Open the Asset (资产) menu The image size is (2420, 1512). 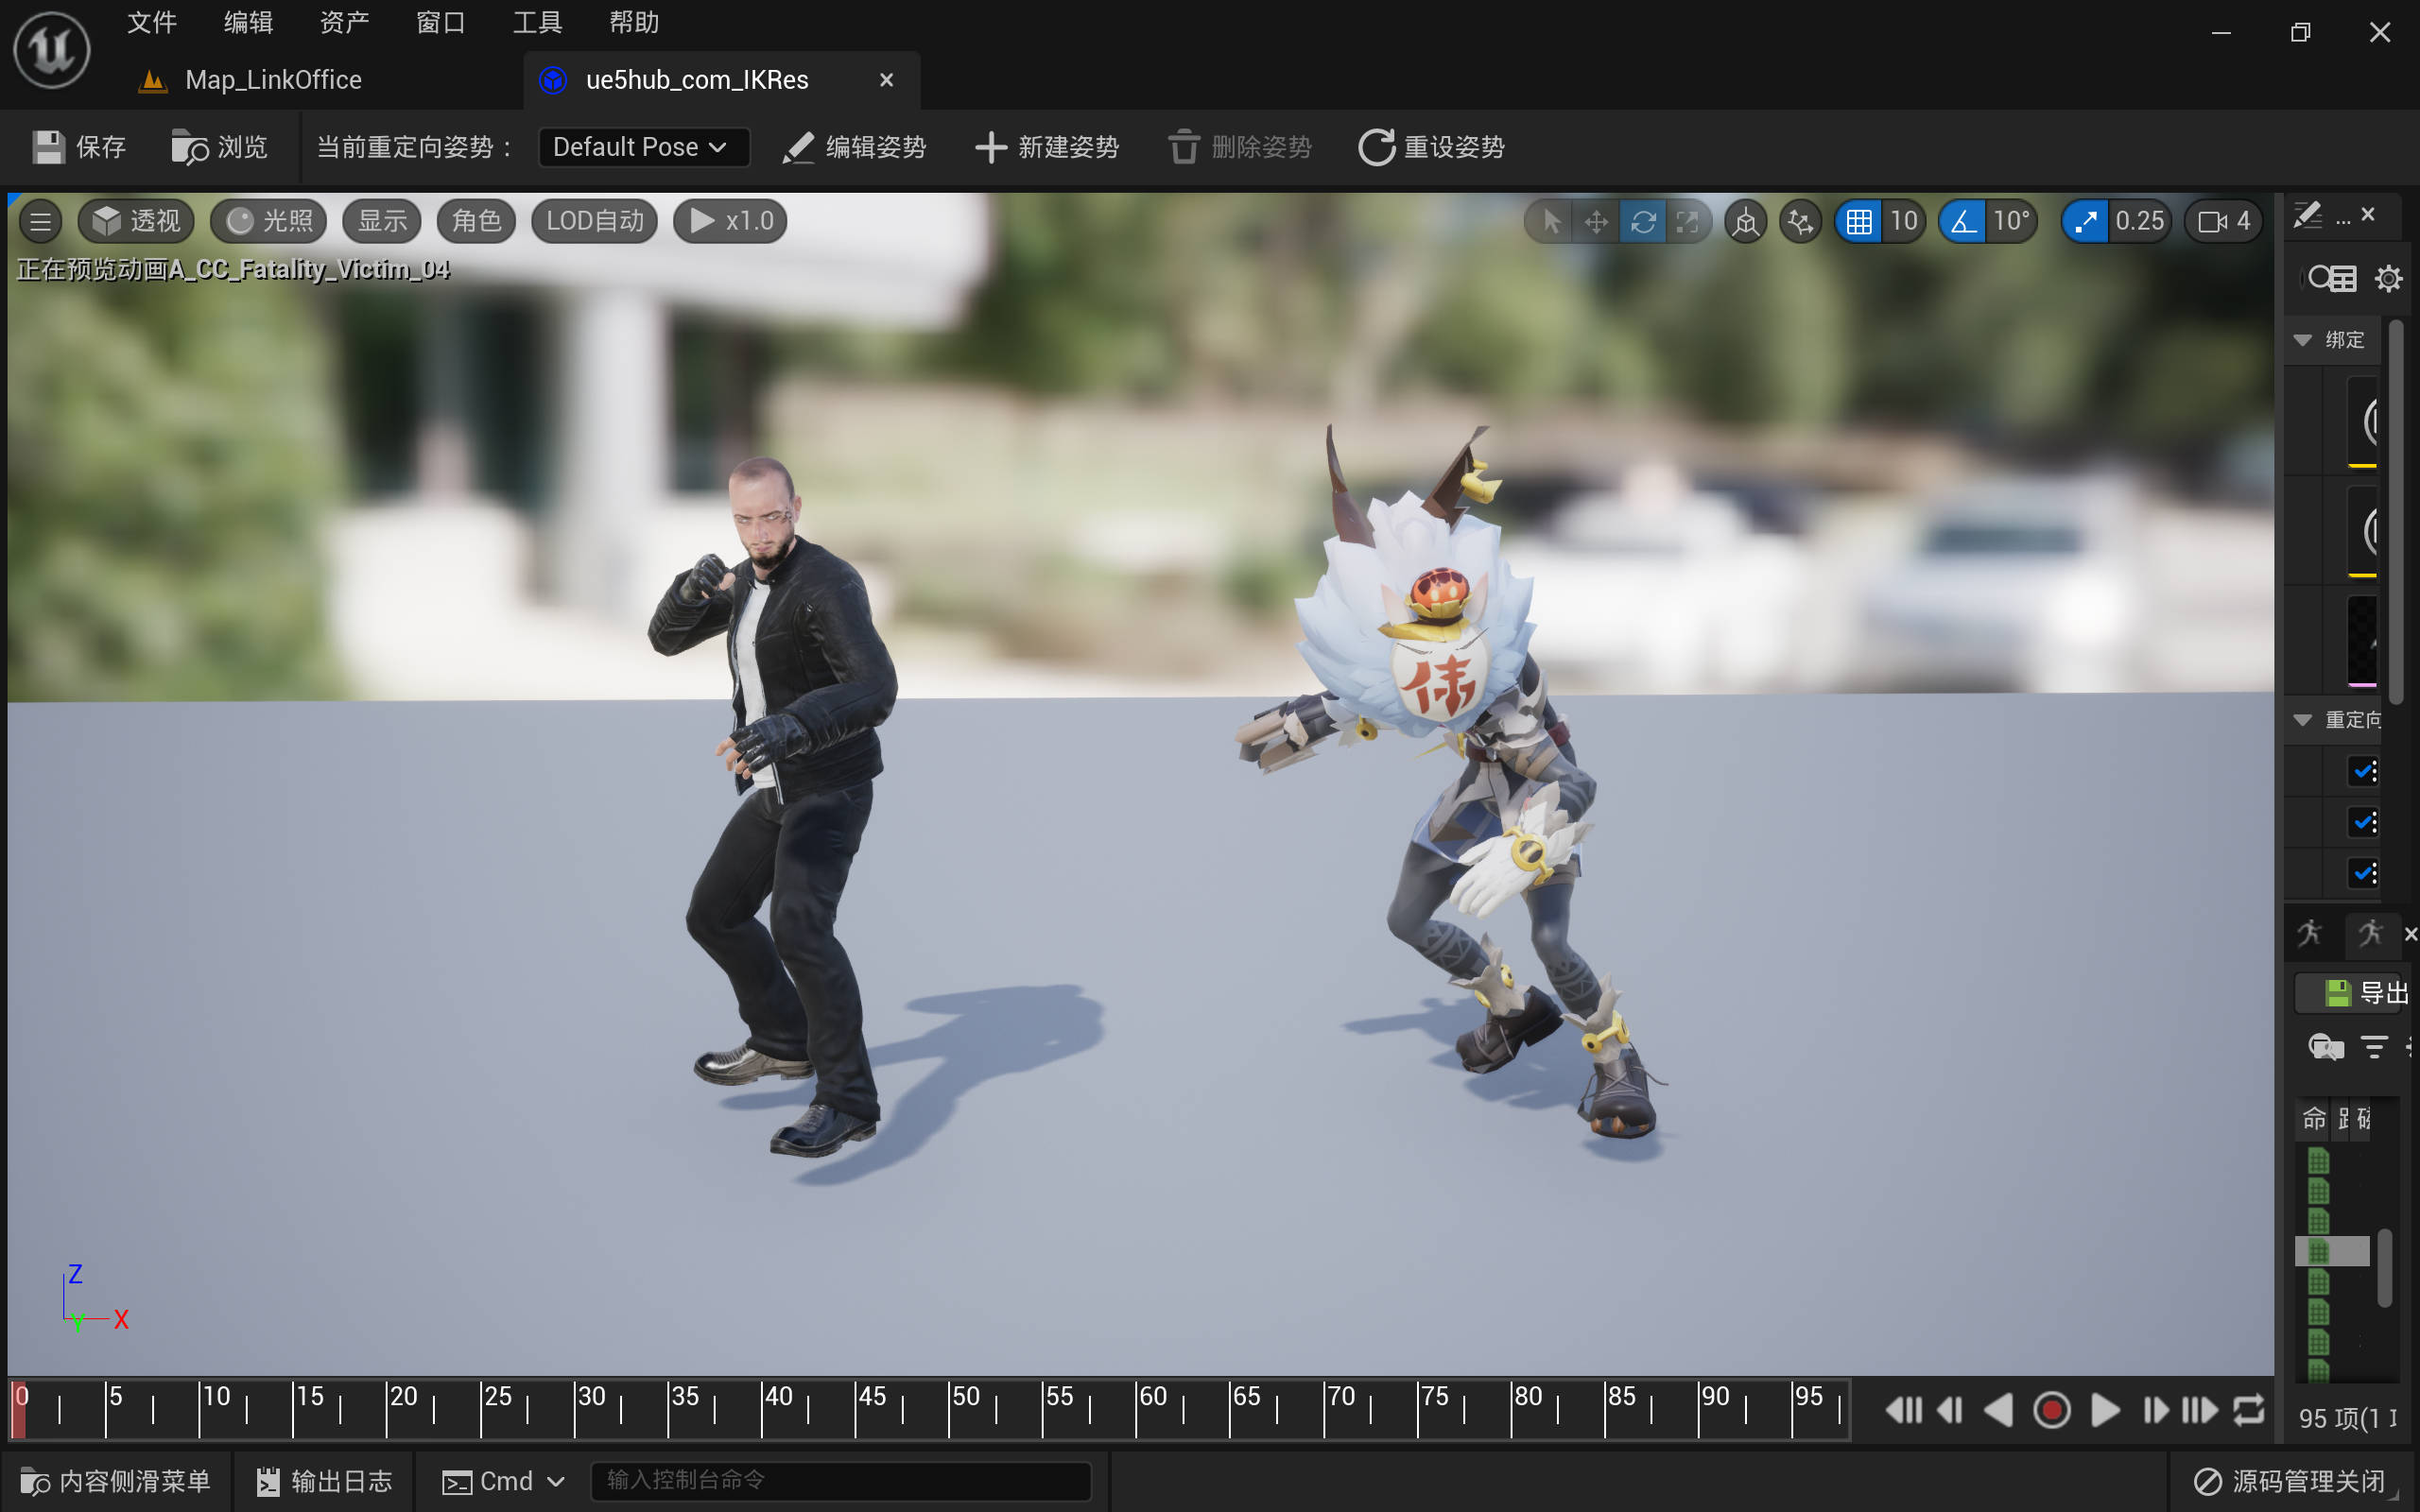point(344,22)
